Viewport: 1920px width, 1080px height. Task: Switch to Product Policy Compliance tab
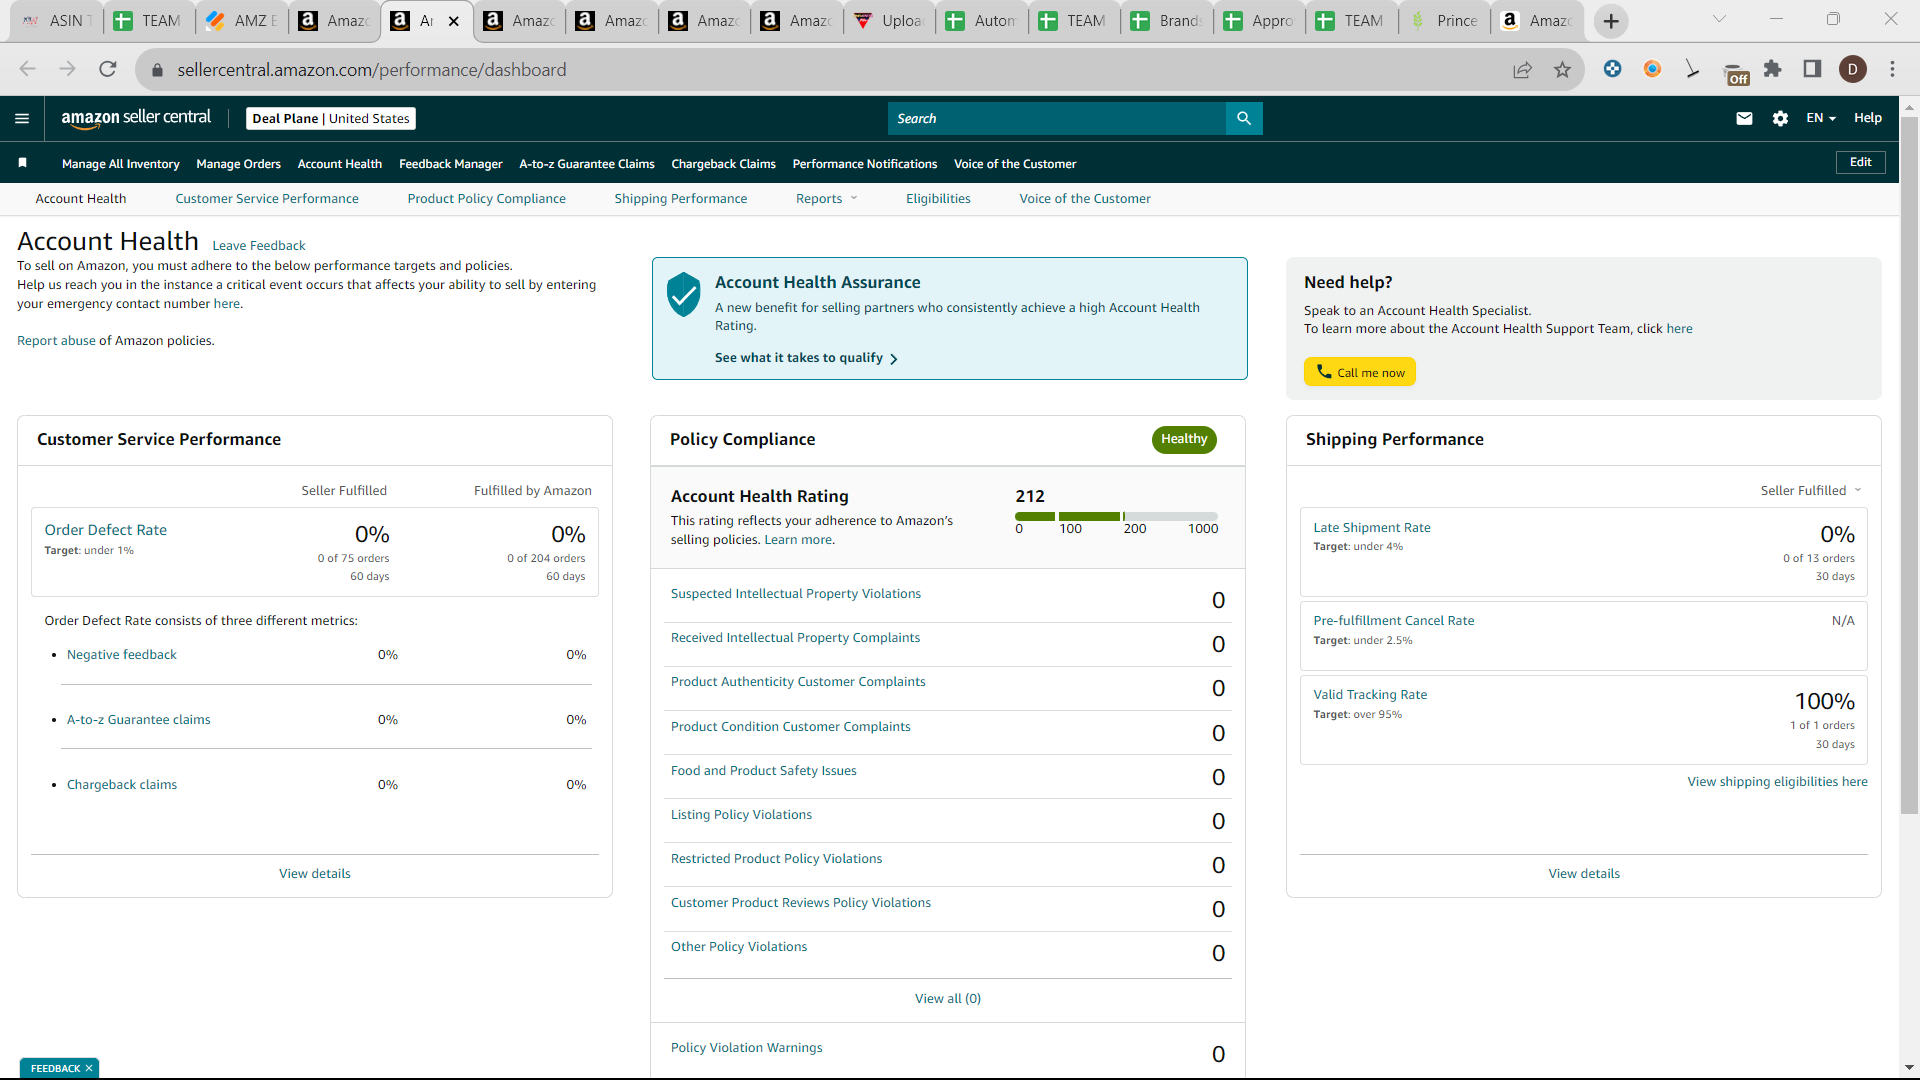[486, 198]
